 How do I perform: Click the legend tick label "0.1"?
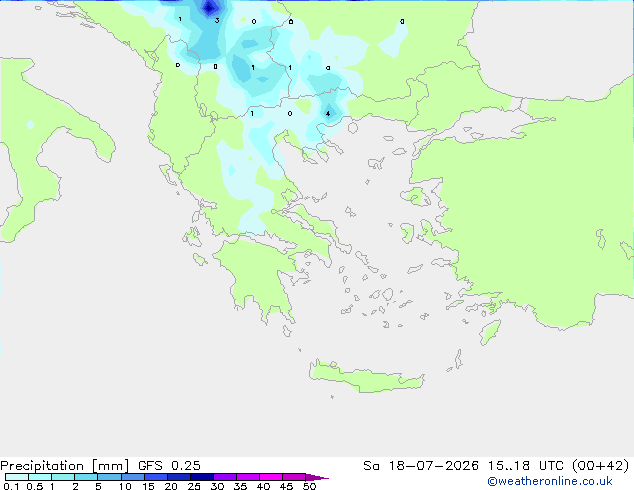click(x=11, y=486)
